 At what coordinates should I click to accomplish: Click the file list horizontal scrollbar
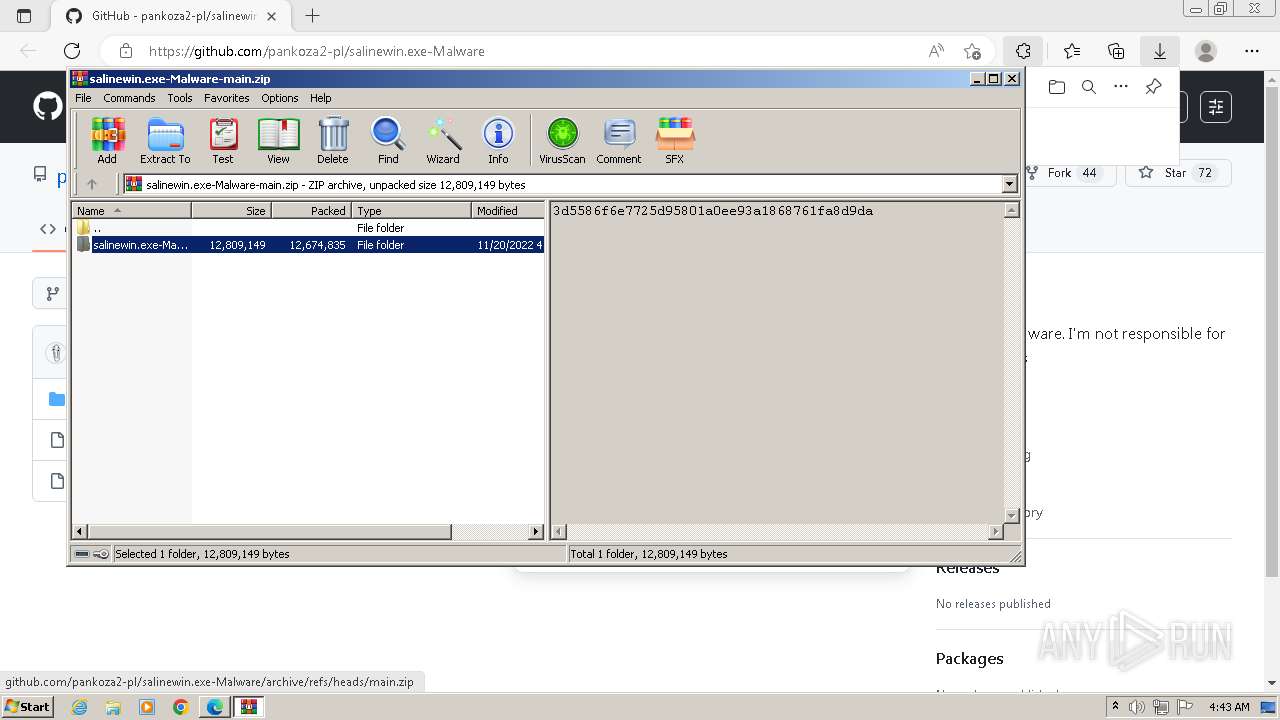pyautogui.click(x=309, y=532)
